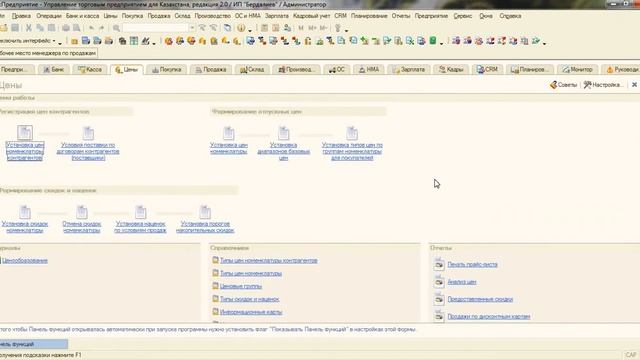Click the M+ memory button
640x360 pixels.
click(x=312, y=28)
